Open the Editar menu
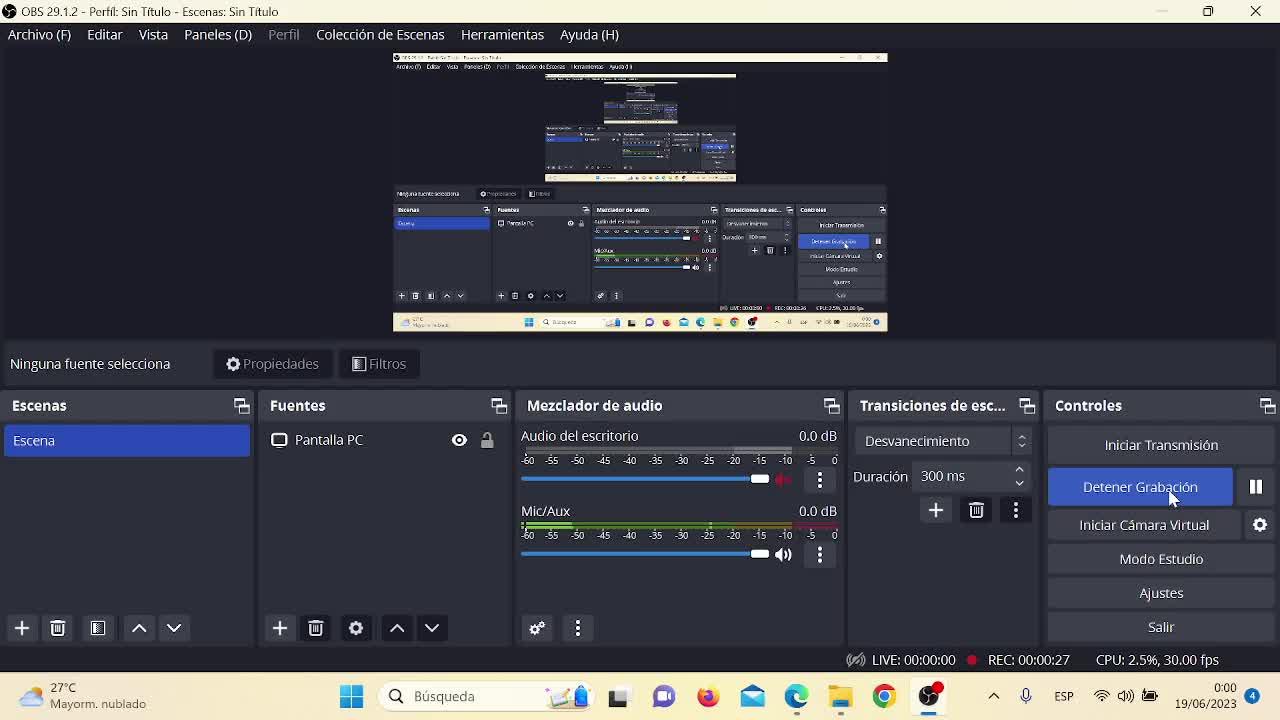The image size is (1280, 720). tap(105, 35)
